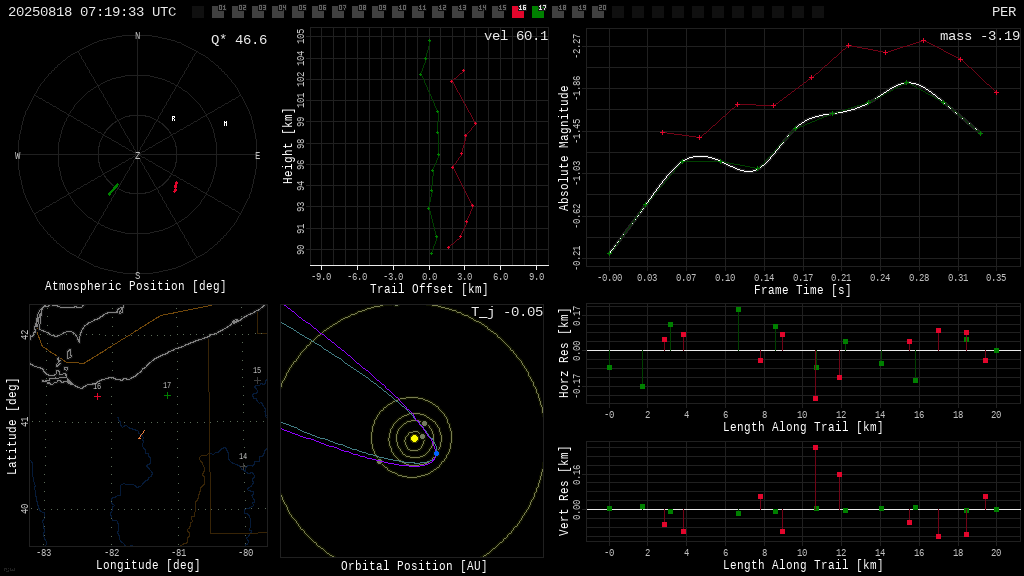This screenshot has height=576, width=1024.
Task: Click the mass -3.19 readout
Action: click(x=980, y=36)
